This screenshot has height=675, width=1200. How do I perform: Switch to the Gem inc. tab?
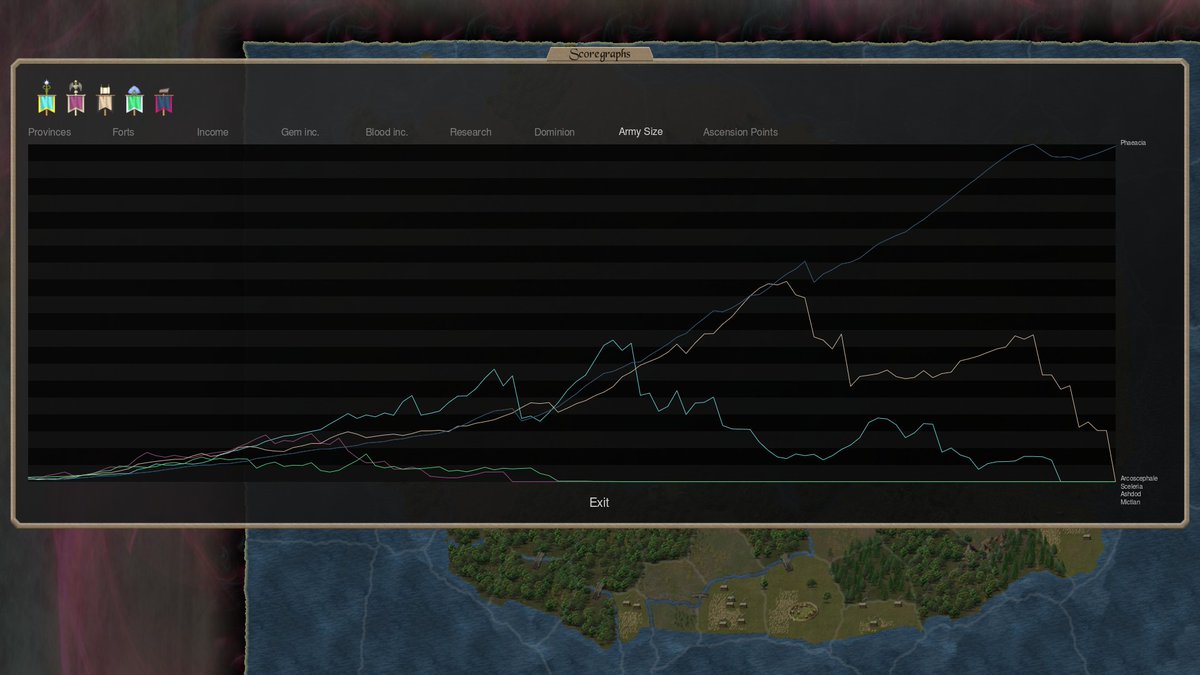pos(300,132)
